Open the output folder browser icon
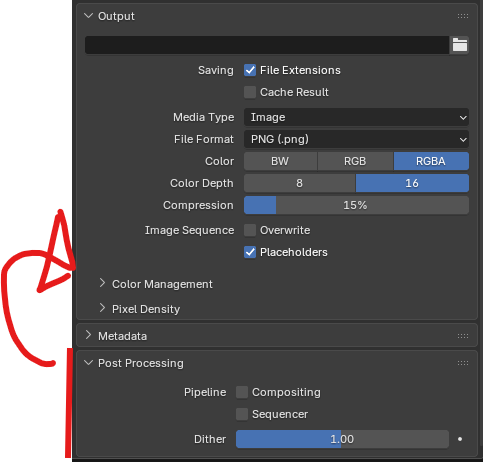Image resolution: width=483 pixels, height=462 pixels. pos(460,45)
